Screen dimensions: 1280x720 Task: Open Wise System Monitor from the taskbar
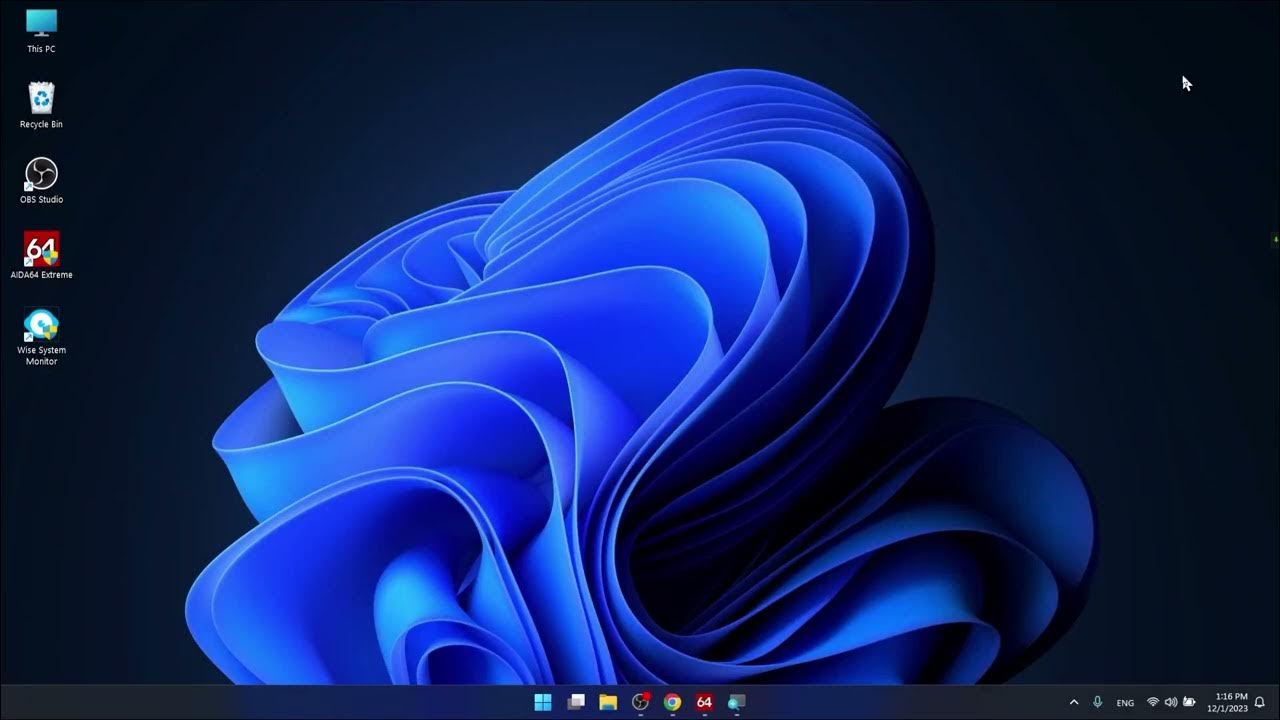pyautogui.click(x=737, y=703)
